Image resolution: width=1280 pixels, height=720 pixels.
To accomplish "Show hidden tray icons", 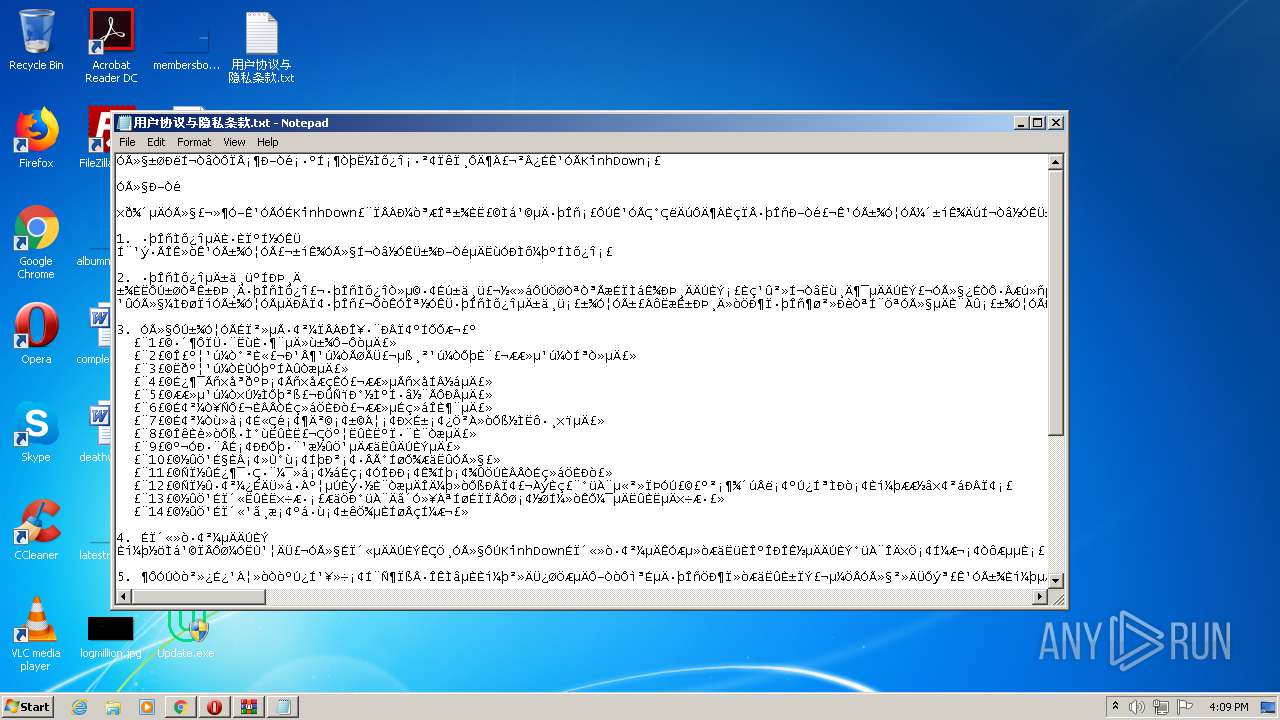I will pos(1115,707).
